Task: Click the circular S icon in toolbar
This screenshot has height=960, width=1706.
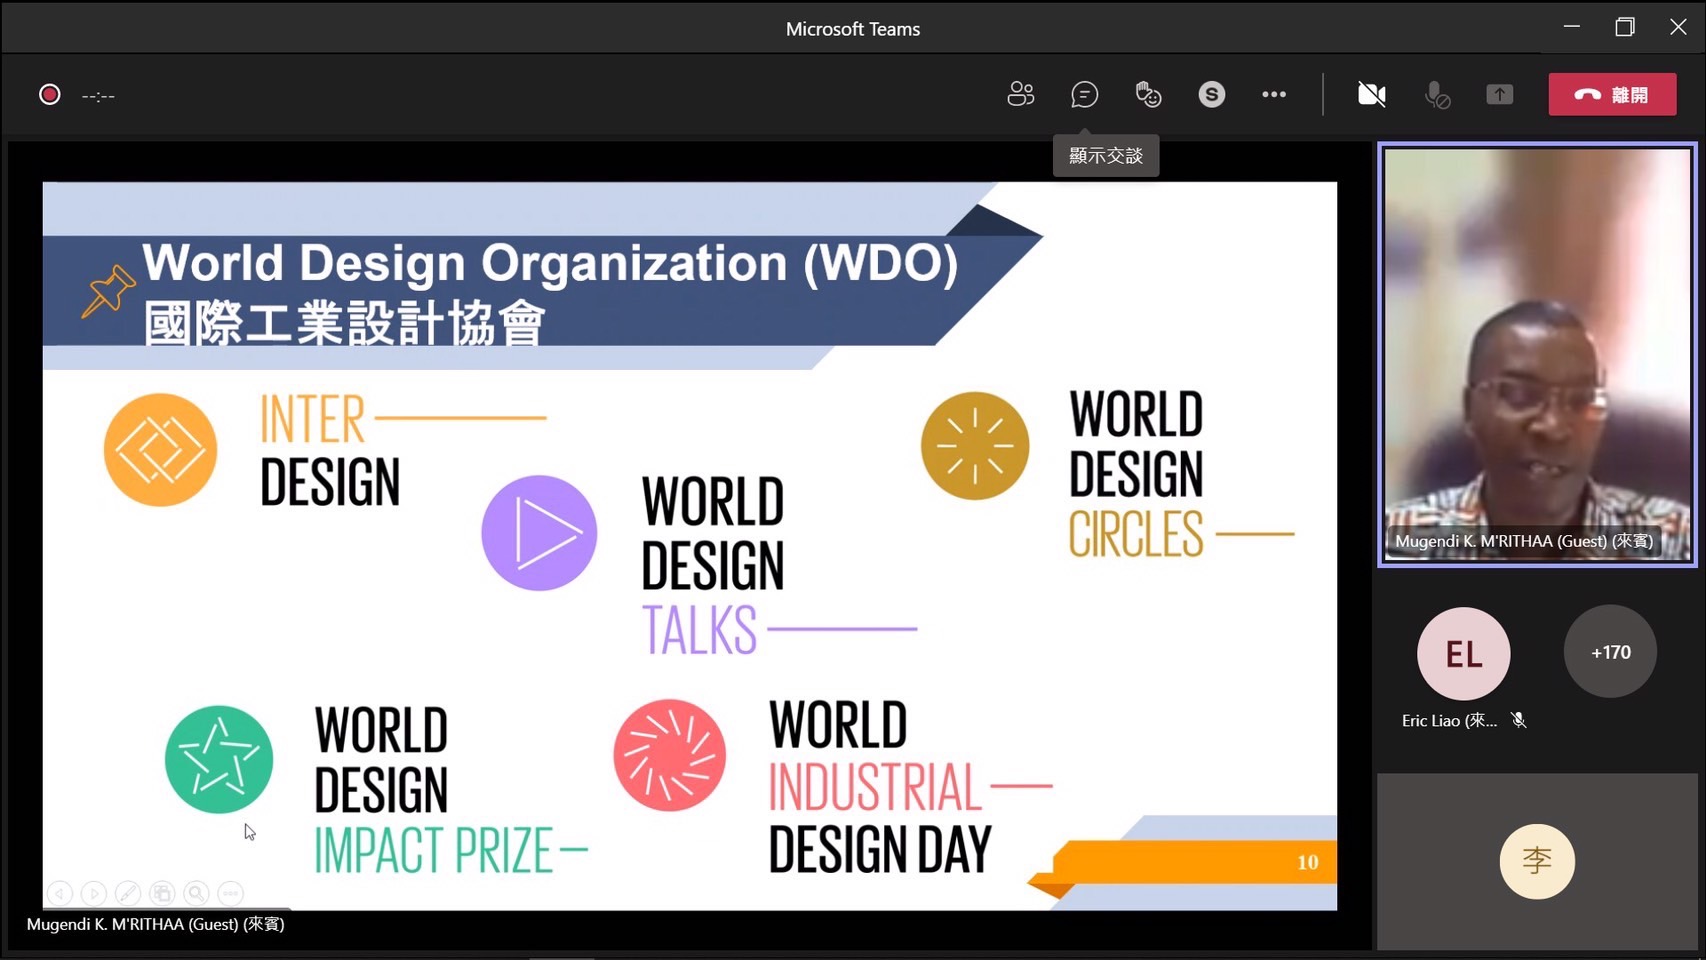Action: click(1211, 94)
